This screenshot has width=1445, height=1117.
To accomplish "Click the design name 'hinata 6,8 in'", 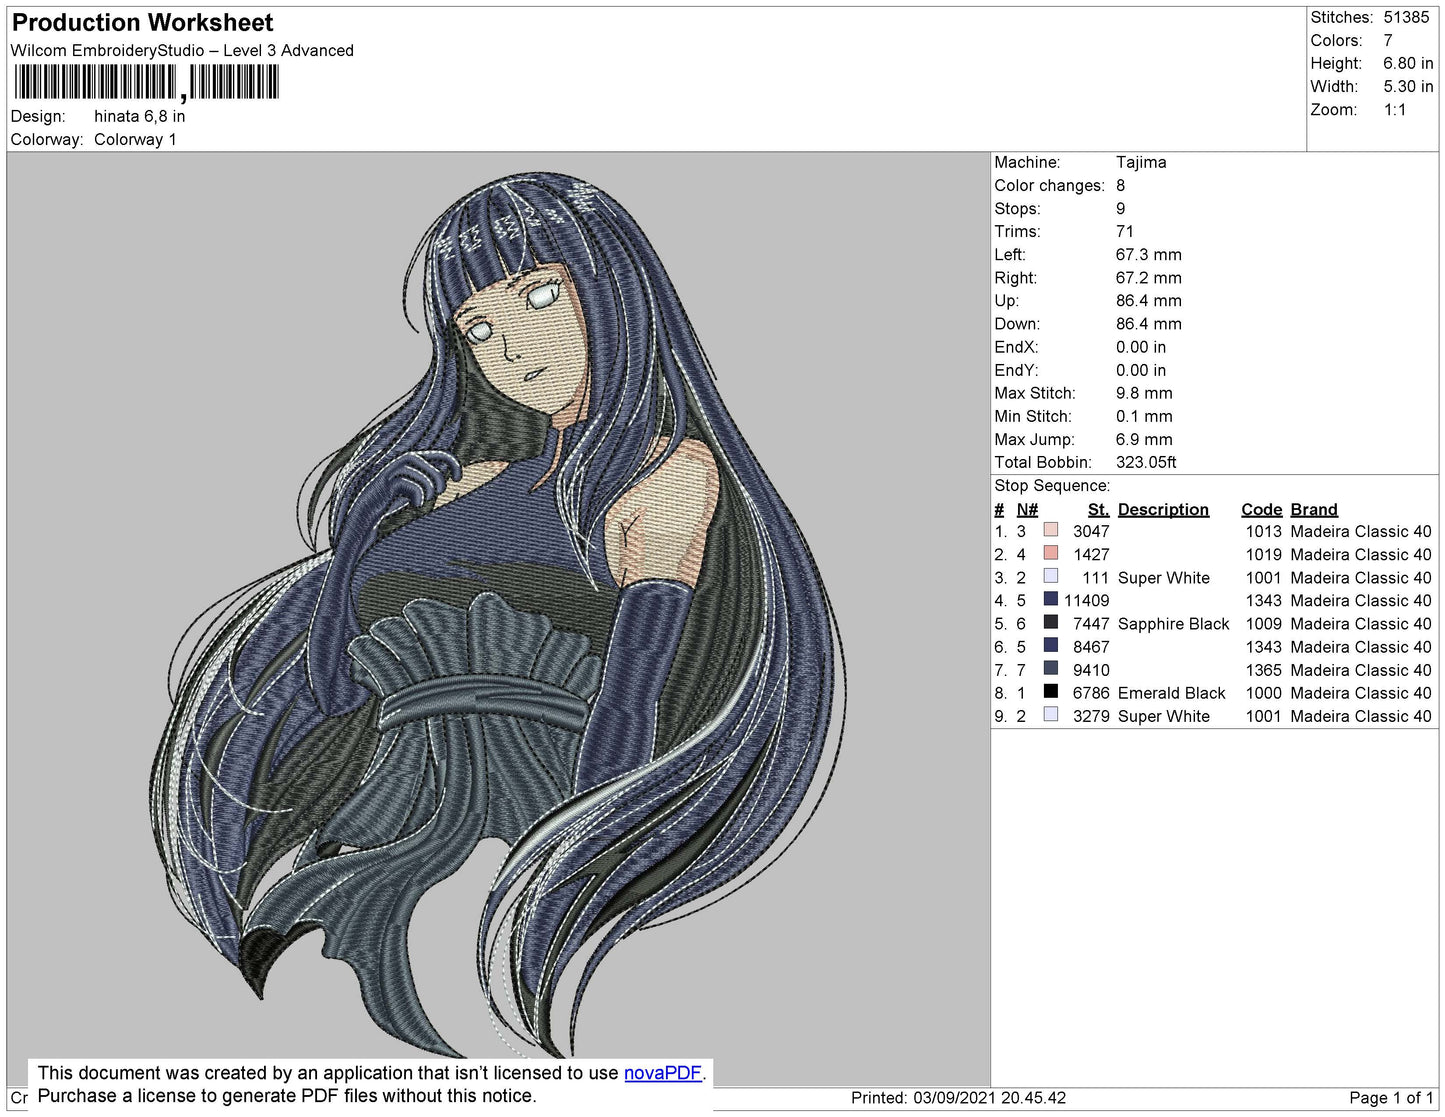I will pos(139,116).
